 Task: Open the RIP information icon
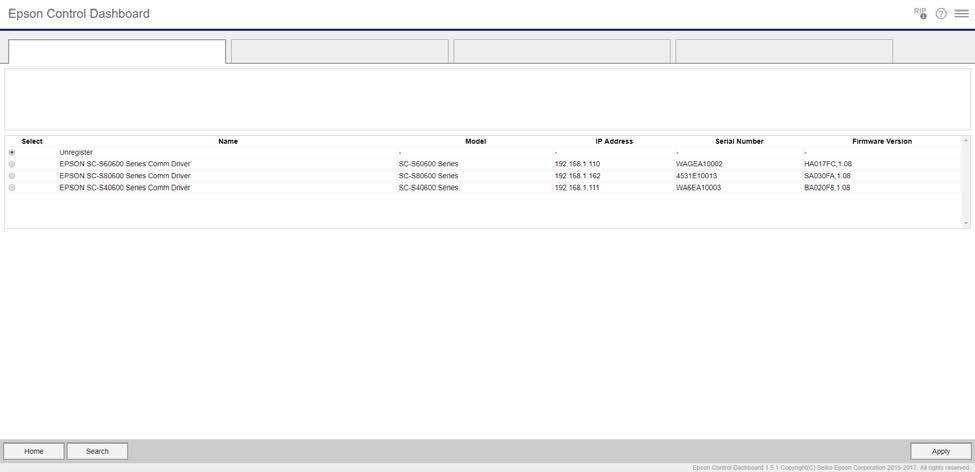click(920, 13)
